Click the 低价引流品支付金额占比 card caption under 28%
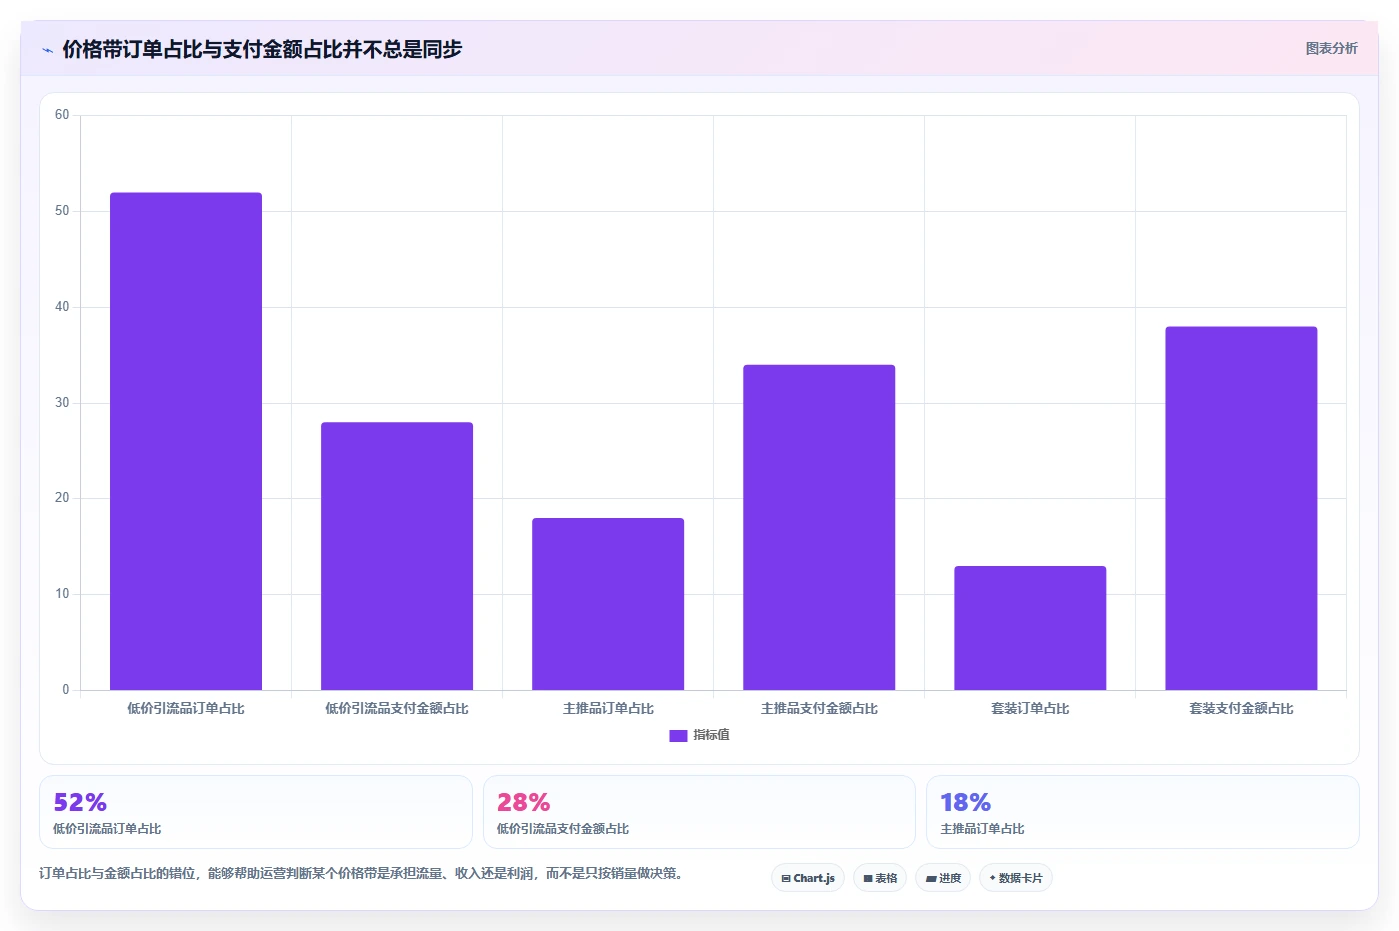Viewport: 1399px width, 931px height. 563,829
